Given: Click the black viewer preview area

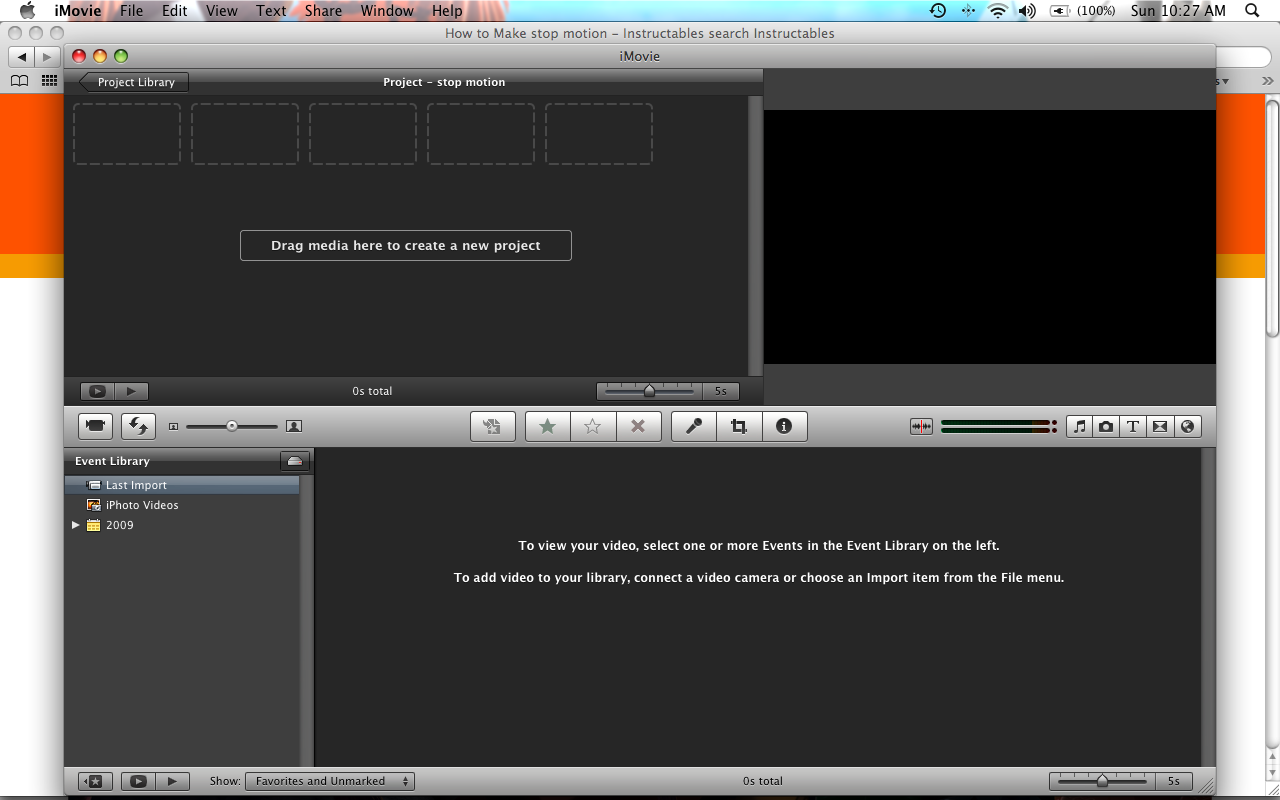Looking at the screenshot, I should click(x=990, y=237).
